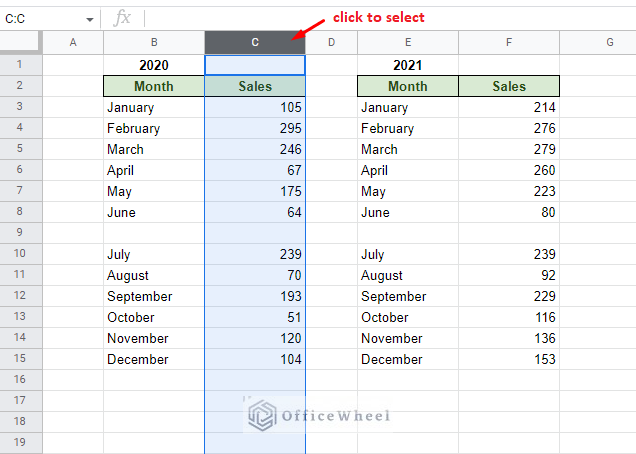This screenshot has width=636, height=454.
Task: Click the sales value 136
Action: point(509,338)
